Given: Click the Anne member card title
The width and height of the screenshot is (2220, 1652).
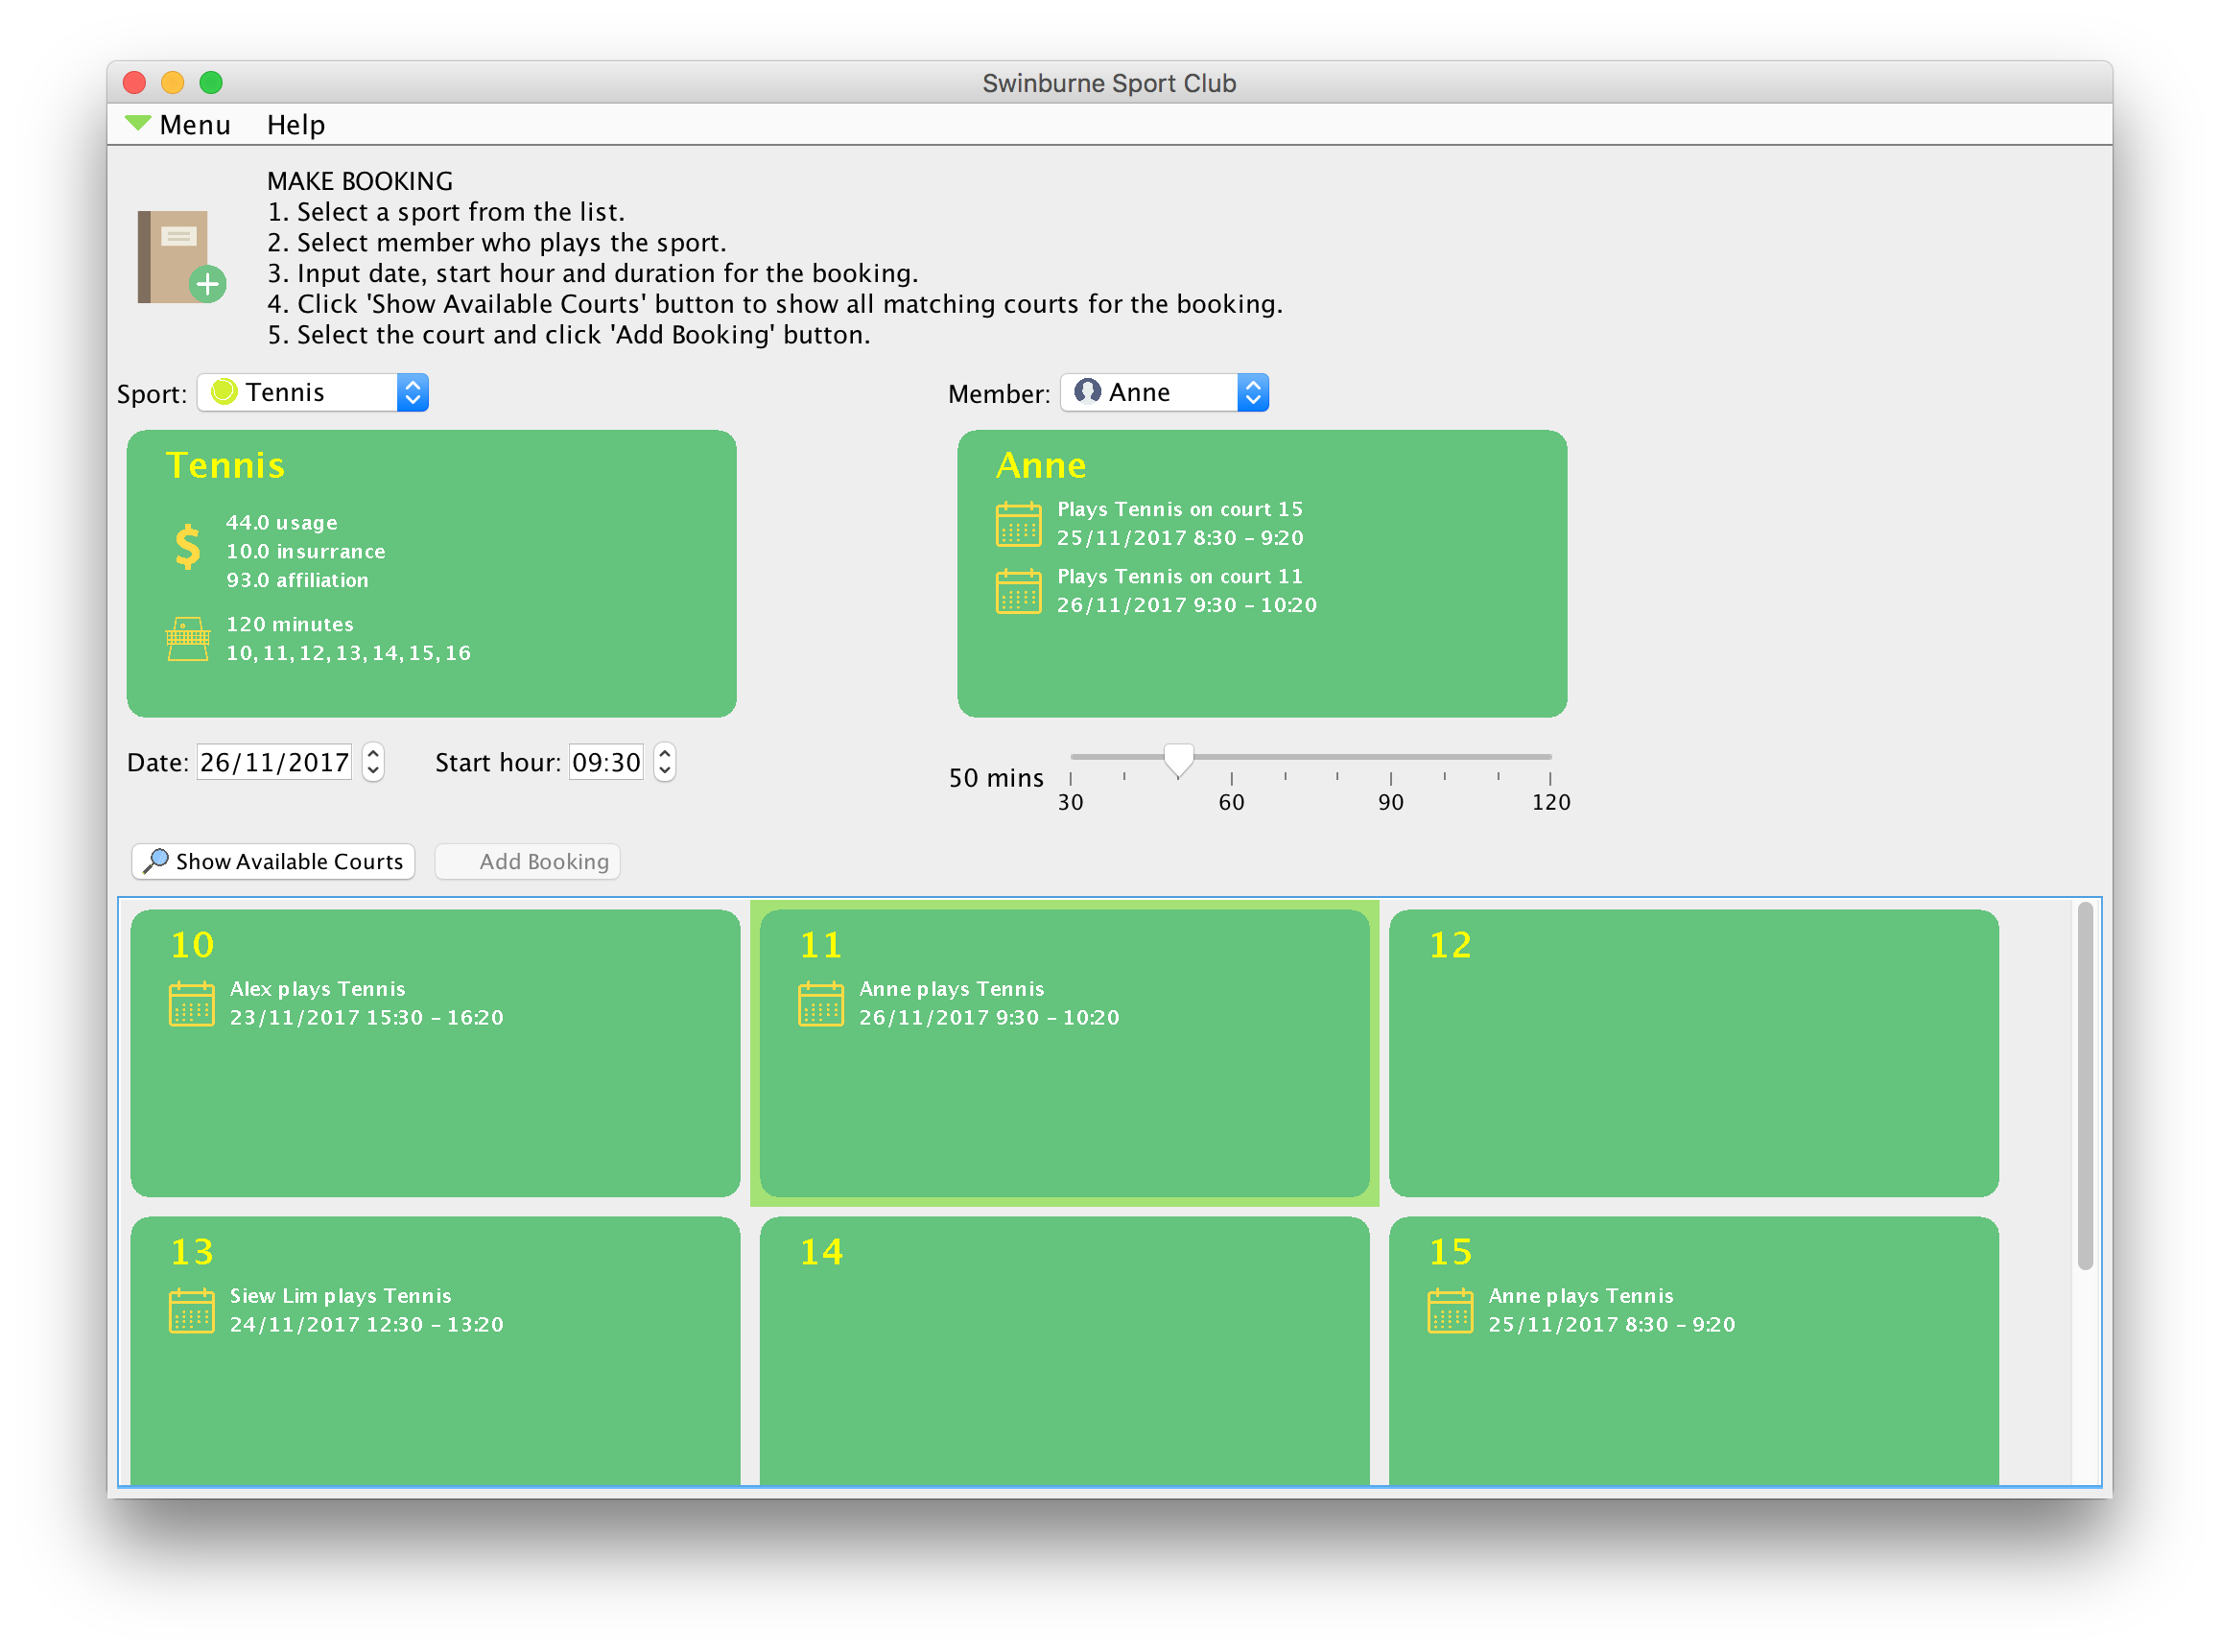Looking at the screenshot, I should pyautogui.click(x=1041, y=465).
